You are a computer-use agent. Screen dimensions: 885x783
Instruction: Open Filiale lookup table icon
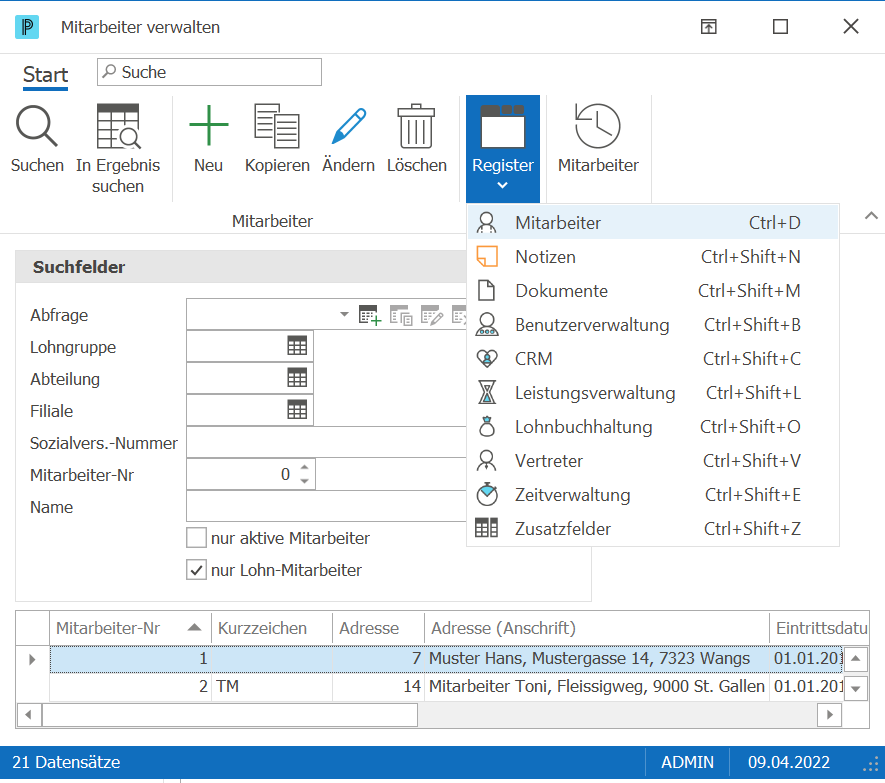pyautogui.click(x=297, y=410)
